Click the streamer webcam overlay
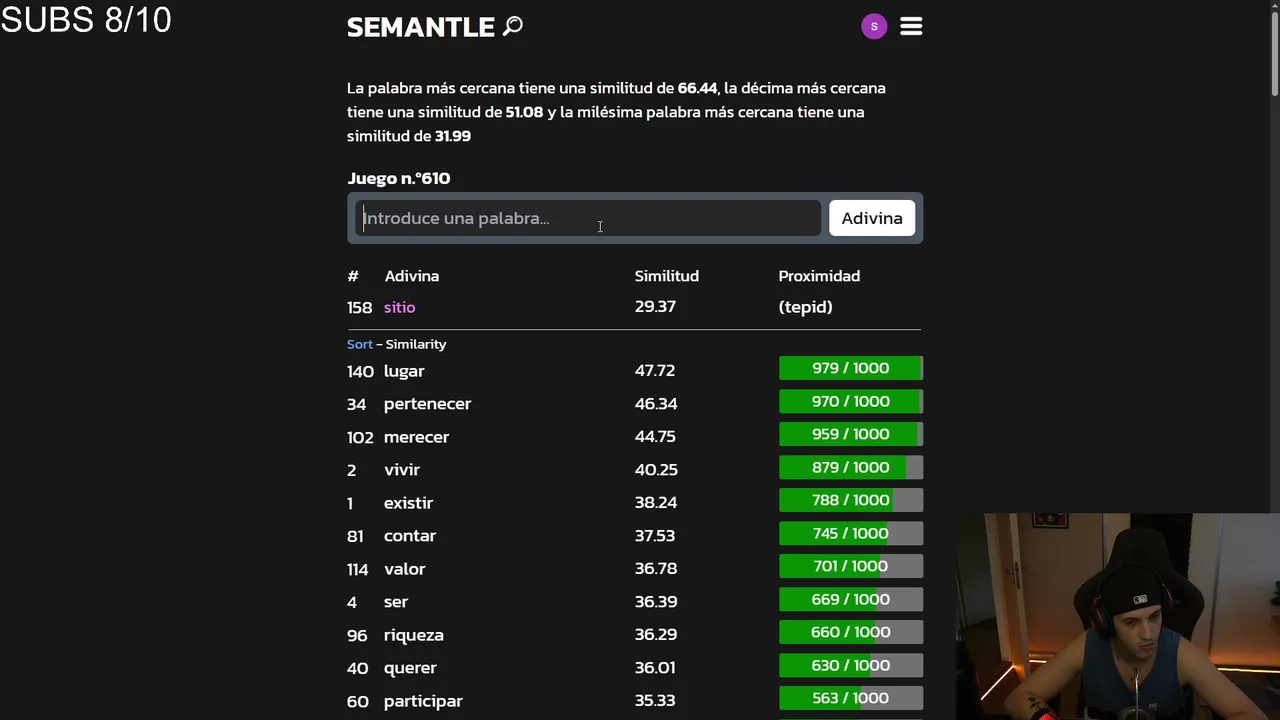 click(x=1117, y=616)
